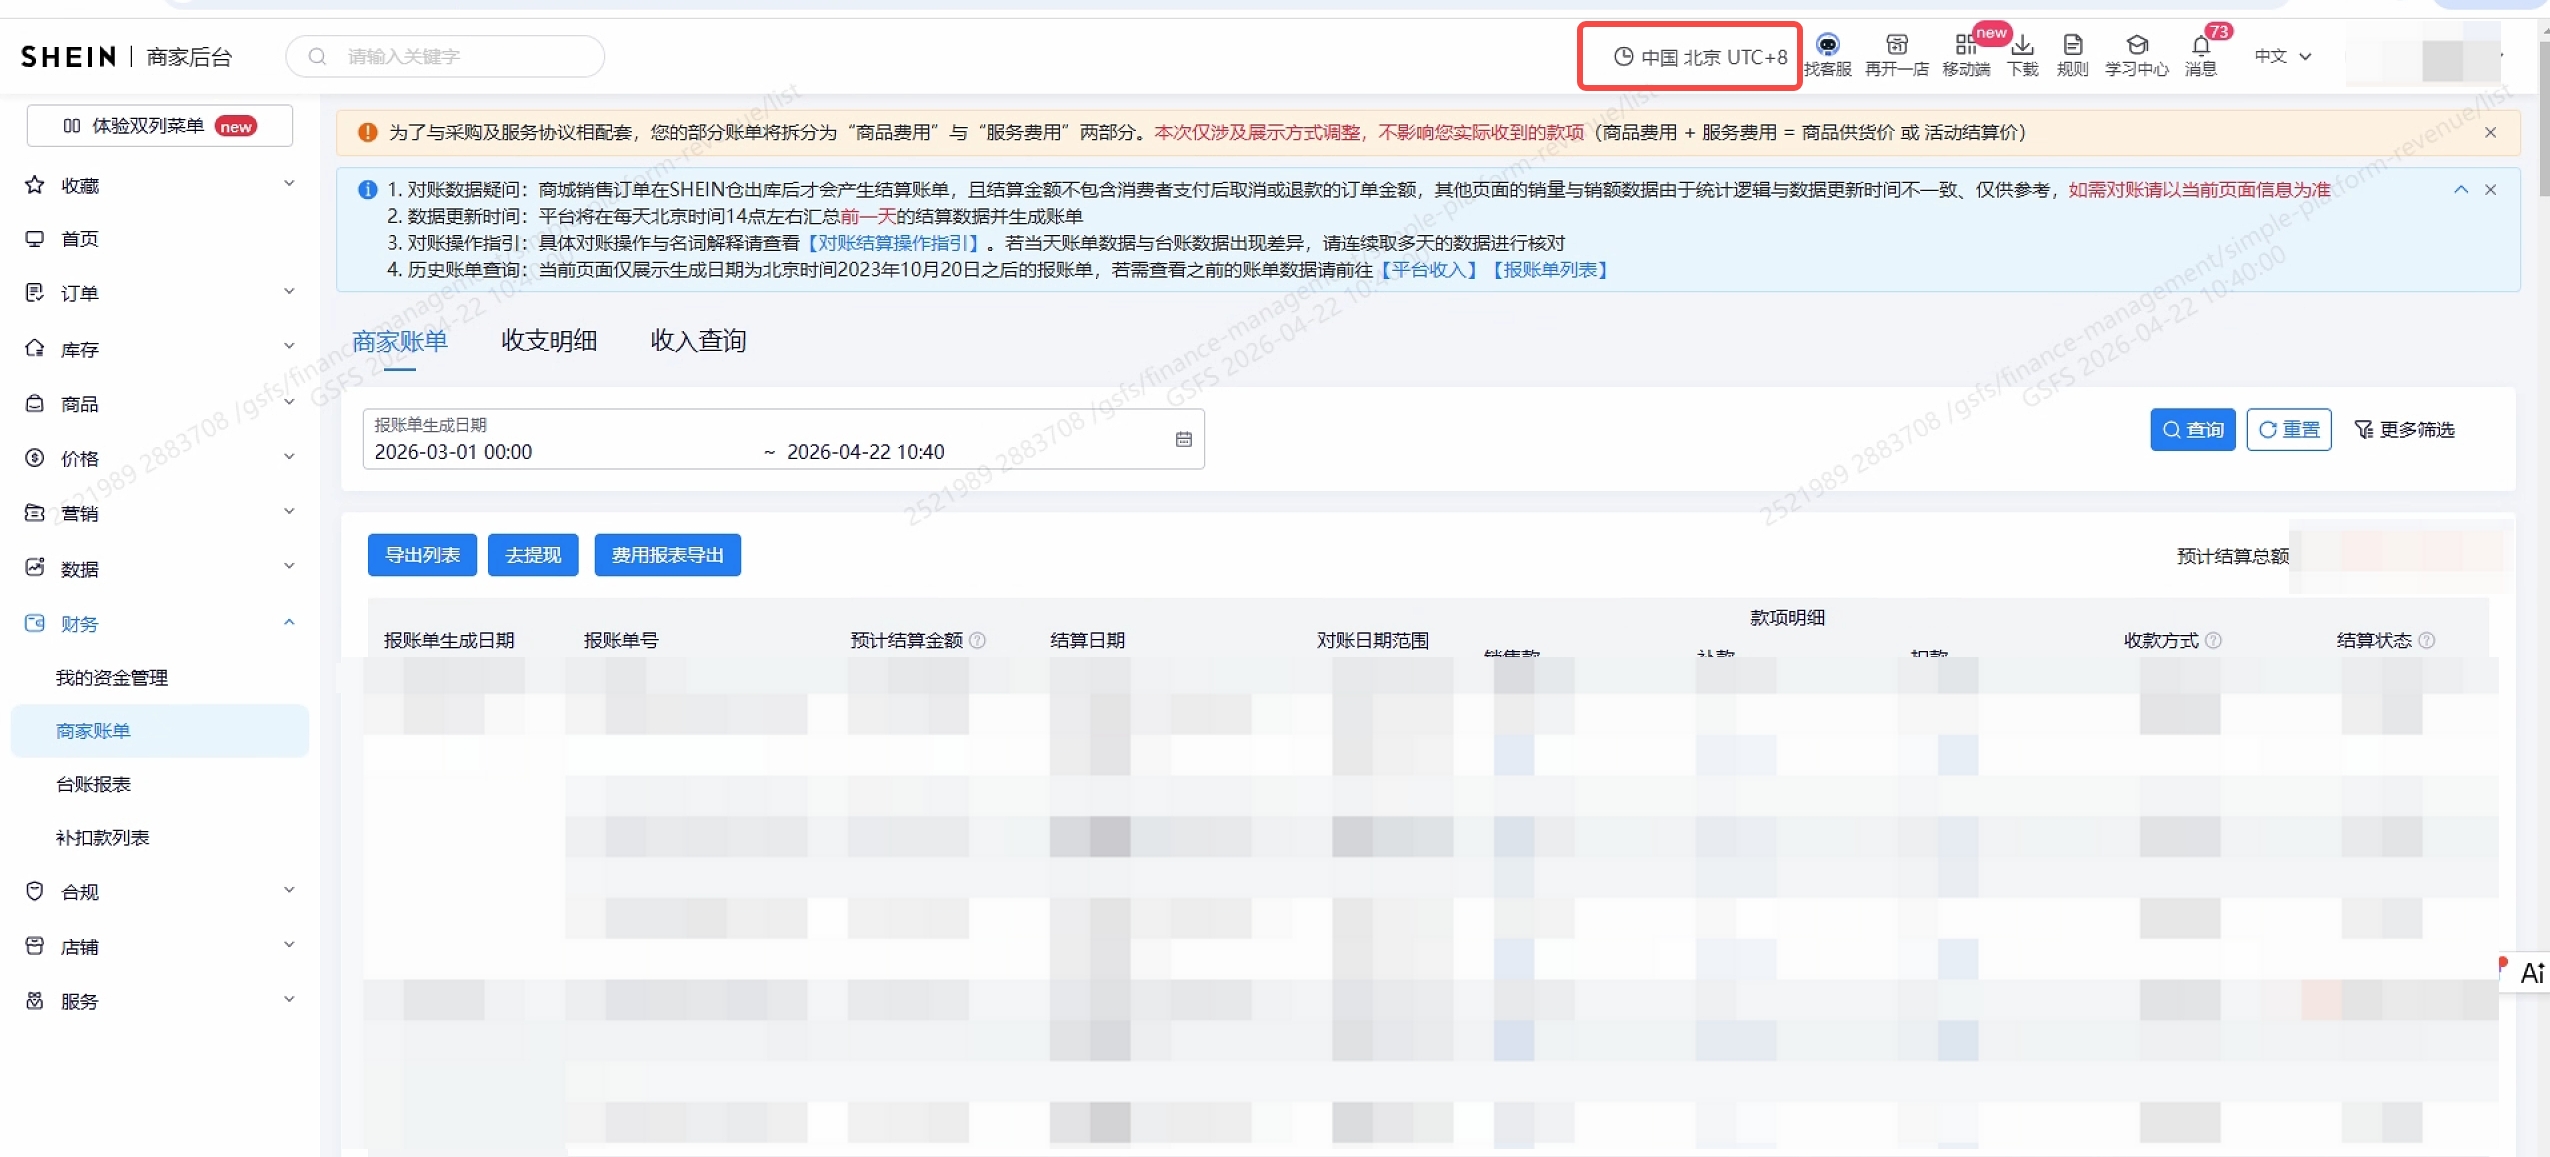The width and height of the screenshot is (2550, 1157).
Task: Open the 规则 rules document icon
Action: click(2072, 46)
